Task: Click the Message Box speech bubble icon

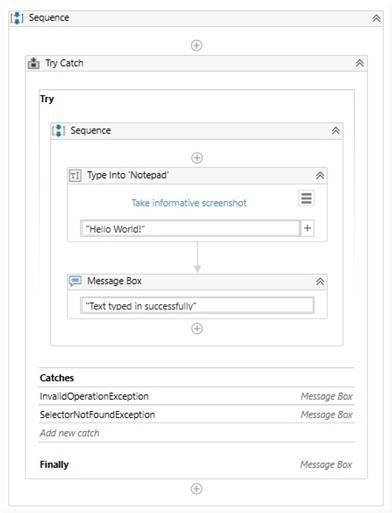Action: click(75, 281)
